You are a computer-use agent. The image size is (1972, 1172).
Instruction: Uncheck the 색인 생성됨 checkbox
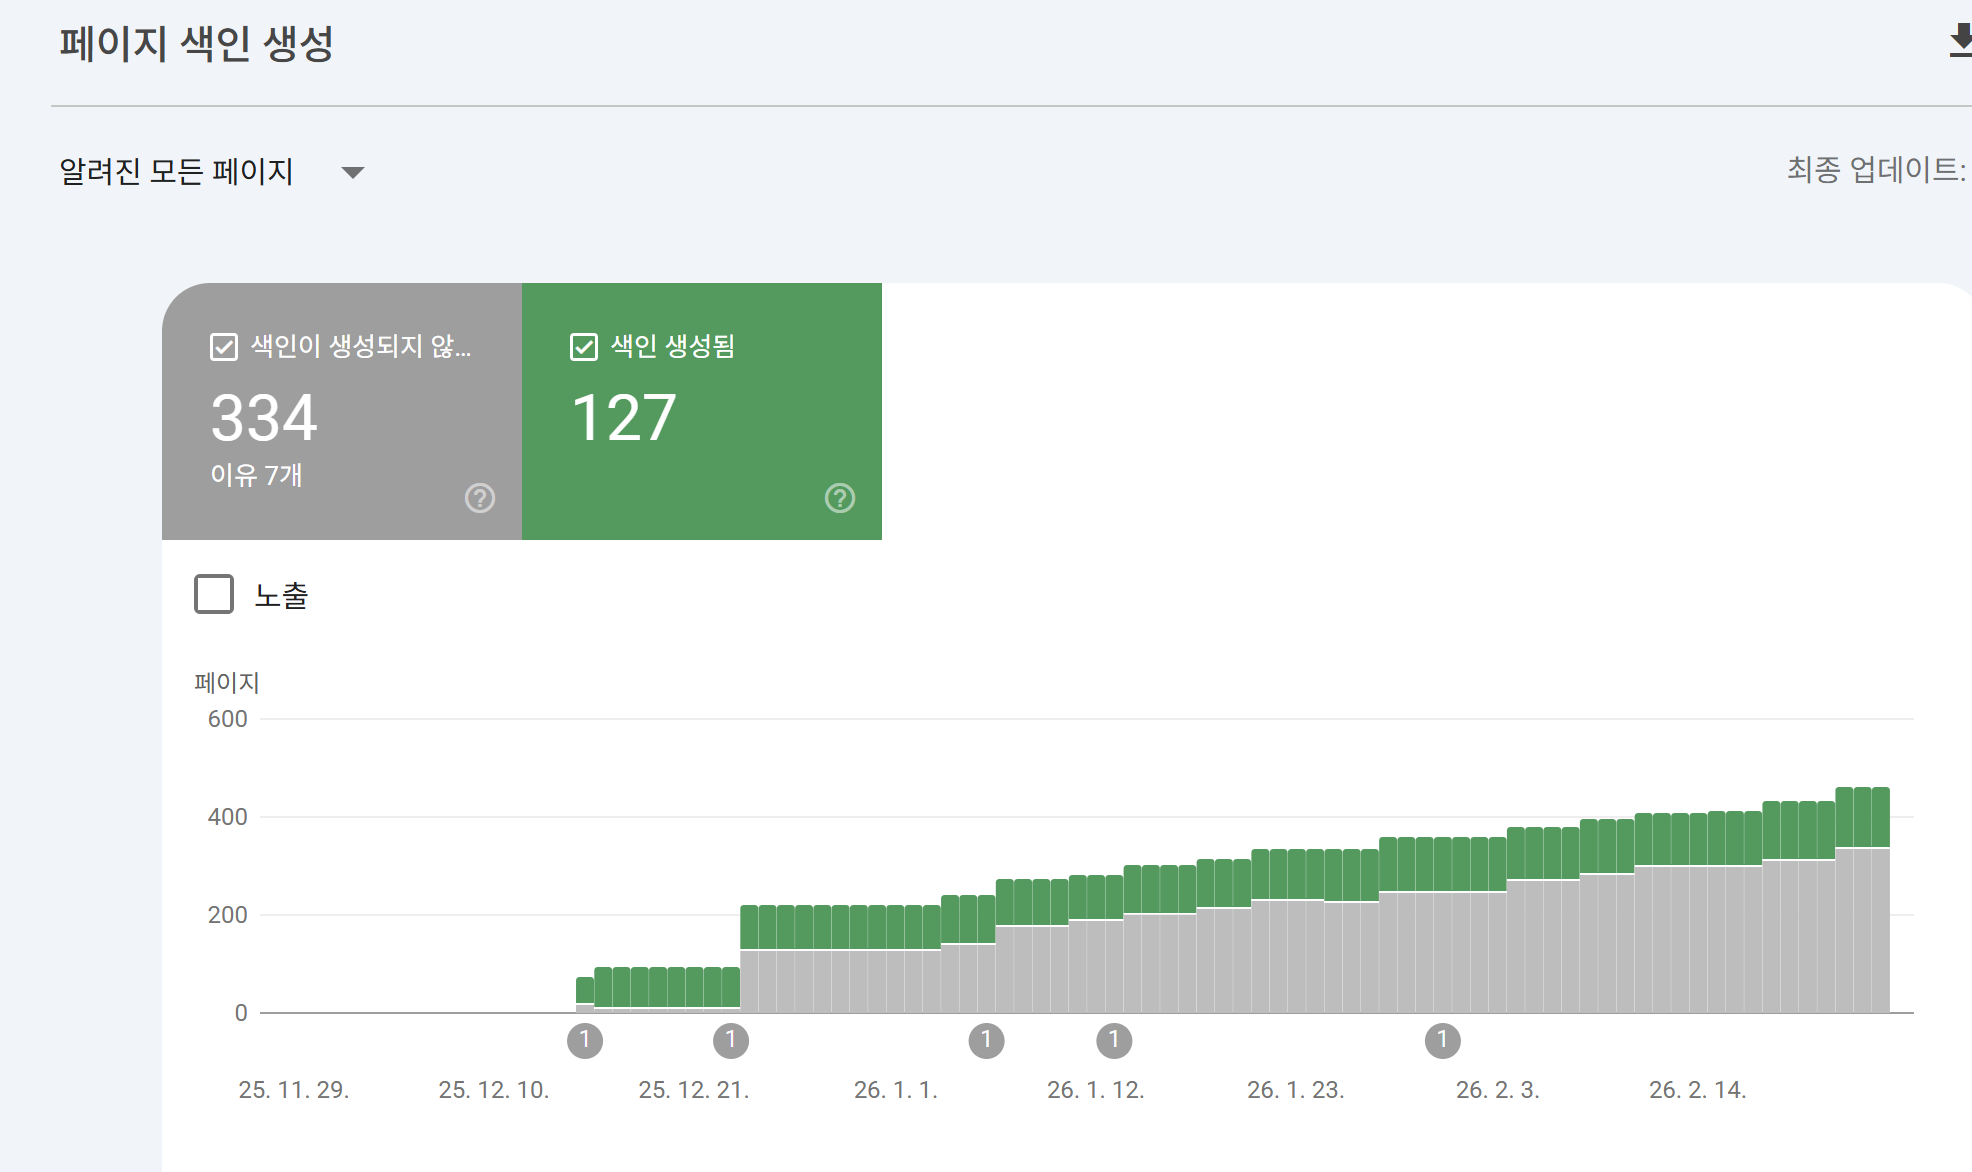pyautogui.click(x=584, y=347)
